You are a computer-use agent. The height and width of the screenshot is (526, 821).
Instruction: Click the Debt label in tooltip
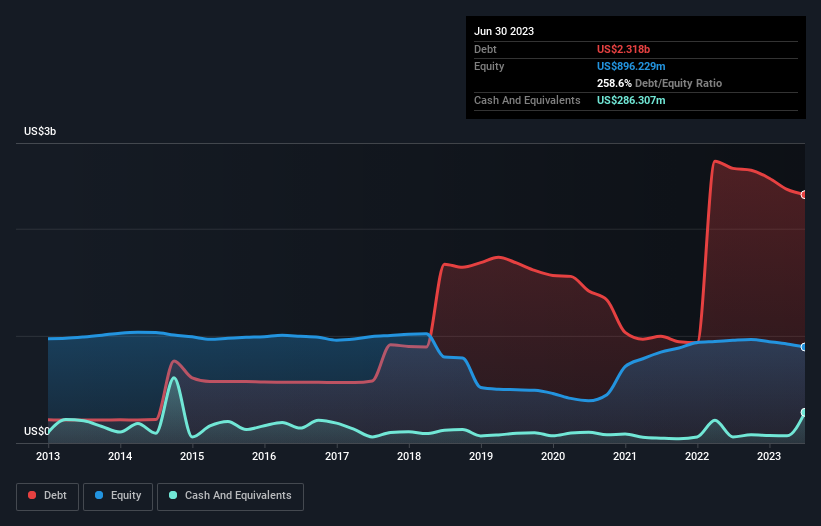point(485,49)
